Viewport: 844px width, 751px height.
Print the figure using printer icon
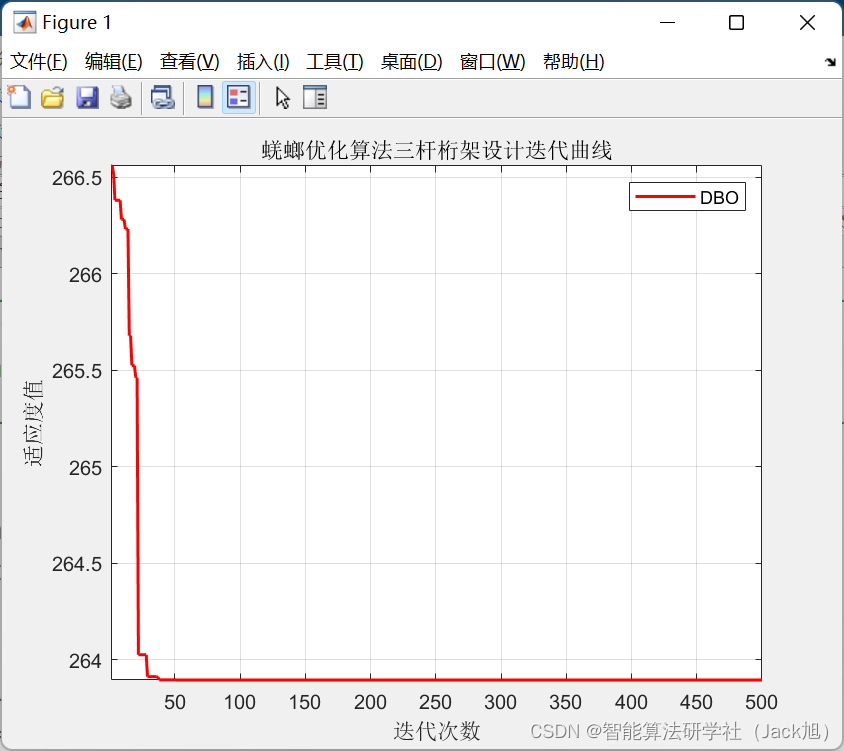(x=121, y=97)
